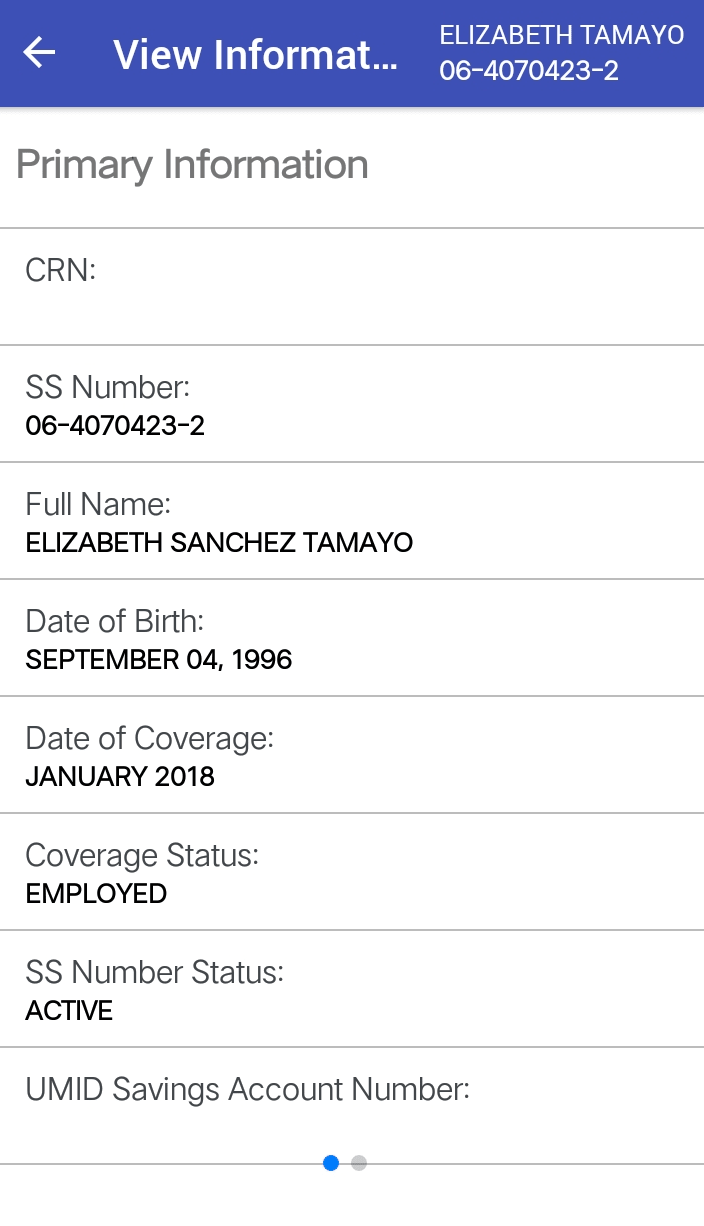
Task: Select ELIZABETH SANCHEZ TAMAYO full name value
Action: [219, 543]
